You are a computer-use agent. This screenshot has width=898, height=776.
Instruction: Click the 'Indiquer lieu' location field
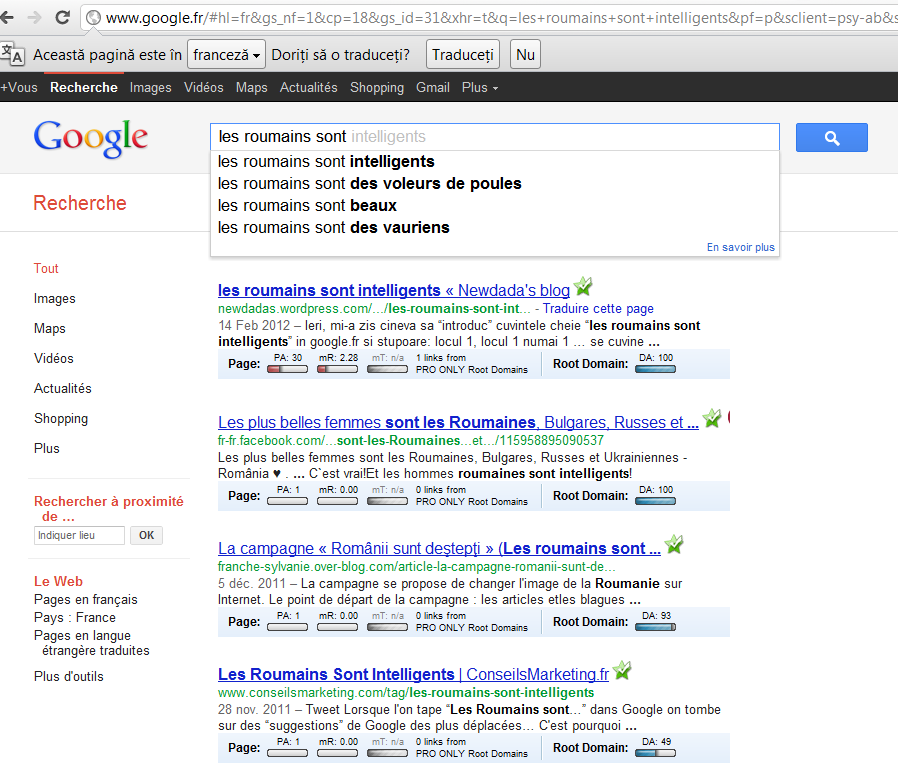click(x=79, y=535)
